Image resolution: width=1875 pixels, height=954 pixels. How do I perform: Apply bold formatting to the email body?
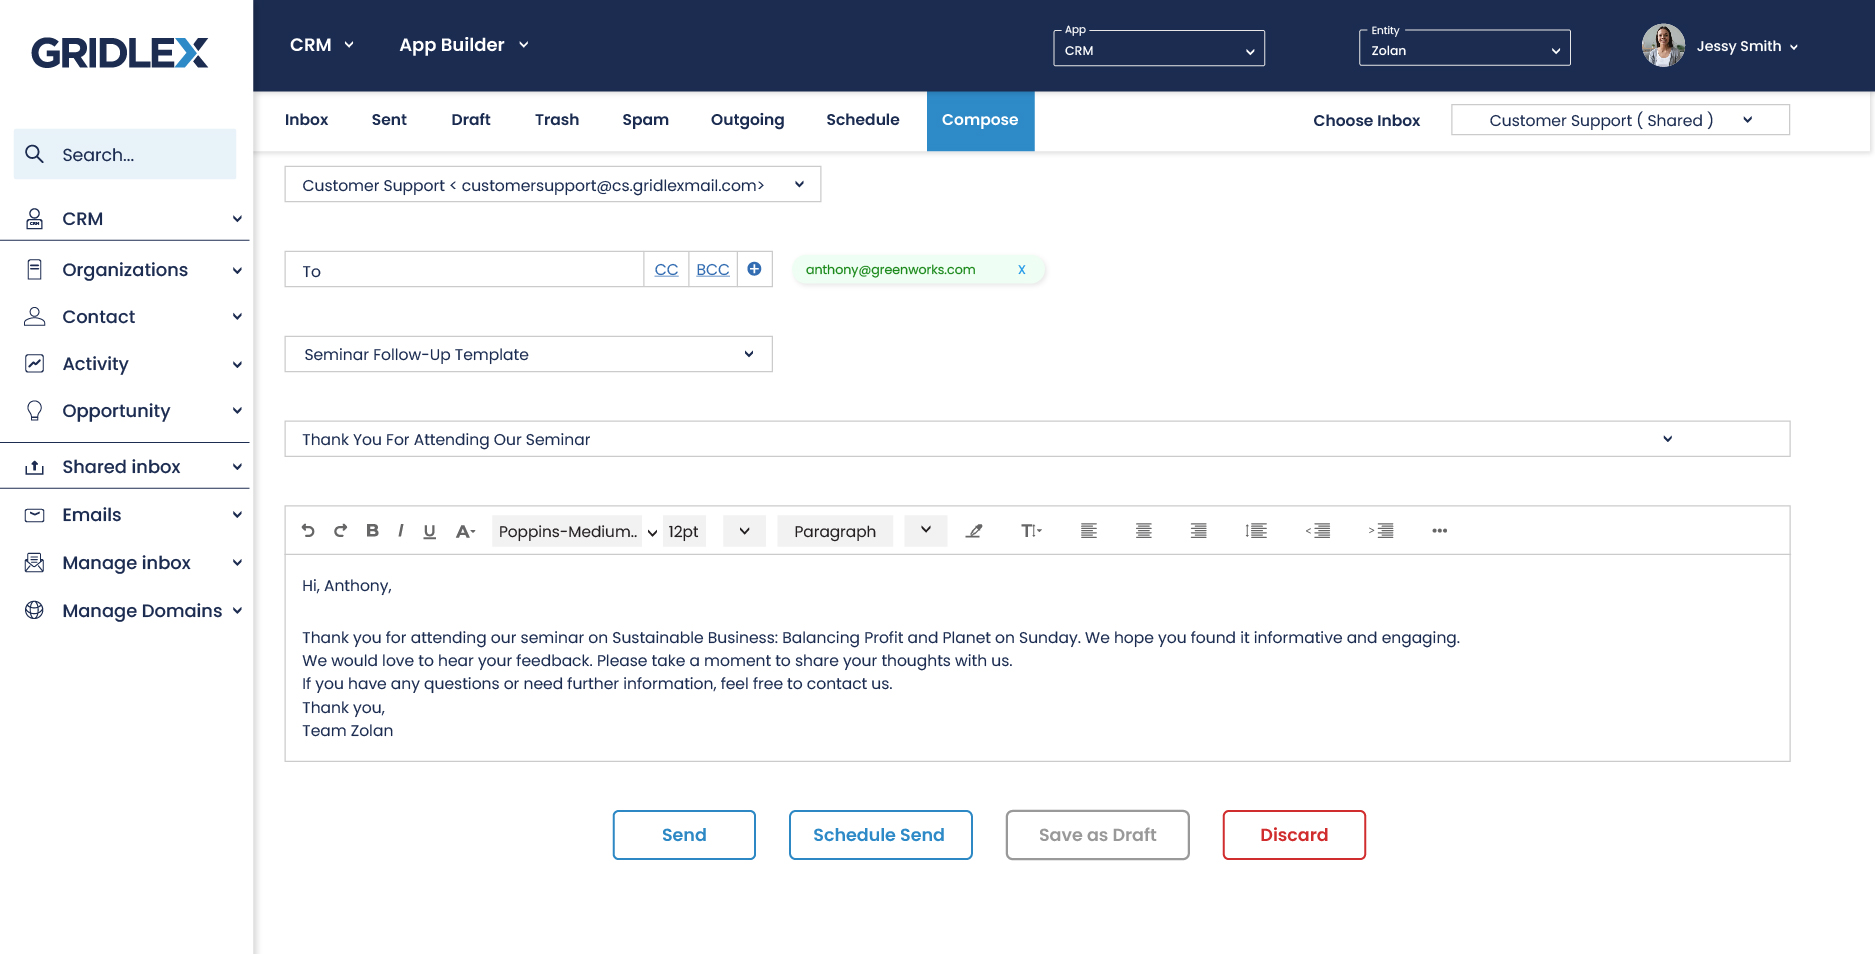tap(372, 531)
